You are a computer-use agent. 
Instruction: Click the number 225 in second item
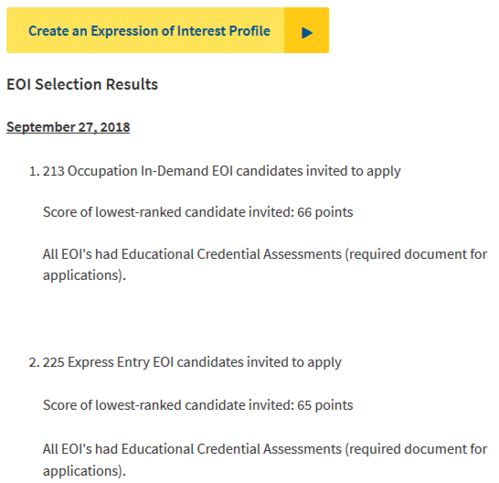pyautogui.click(x=53, y=363)
